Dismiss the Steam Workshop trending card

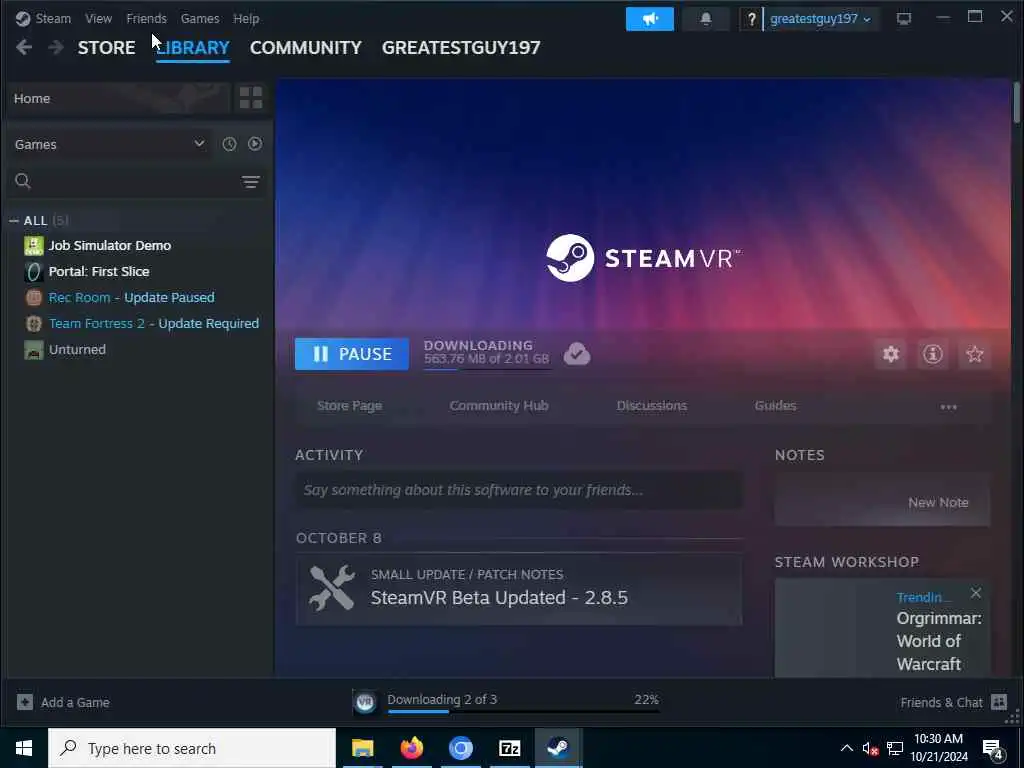coord(976,592)
